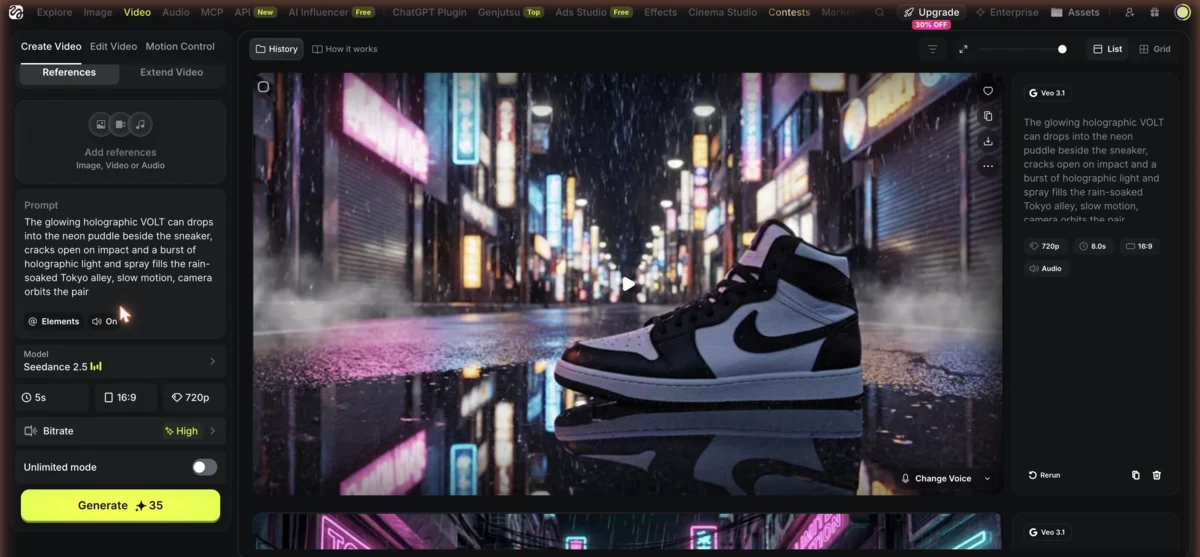
Task: Open the Explore menu
Action: (x=54, y=13)
